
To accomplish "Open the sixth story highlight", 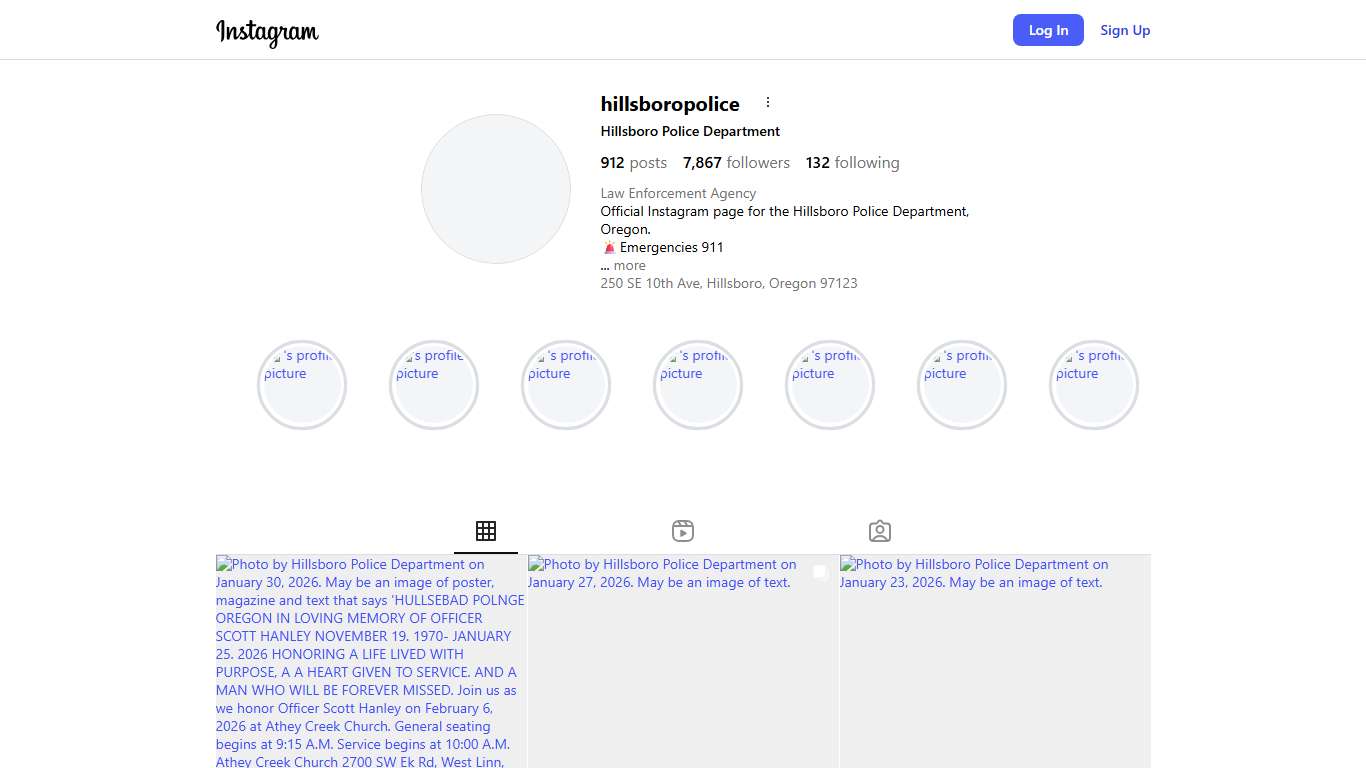I will coord(962,385).
